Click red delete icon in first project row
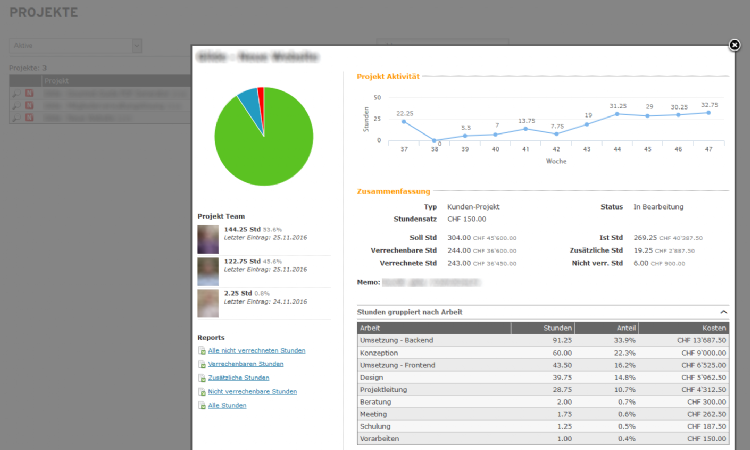Viewport: 750px width, 450px height. click(x=29, y=93)
